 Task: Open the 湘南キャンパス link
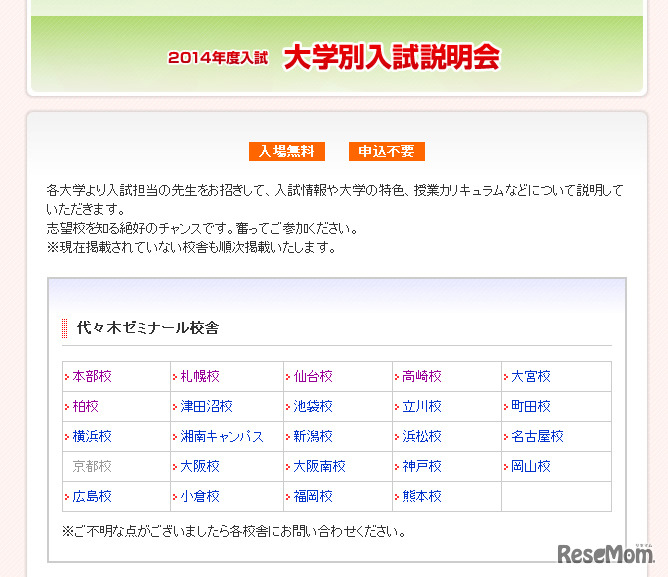[222, 436]
